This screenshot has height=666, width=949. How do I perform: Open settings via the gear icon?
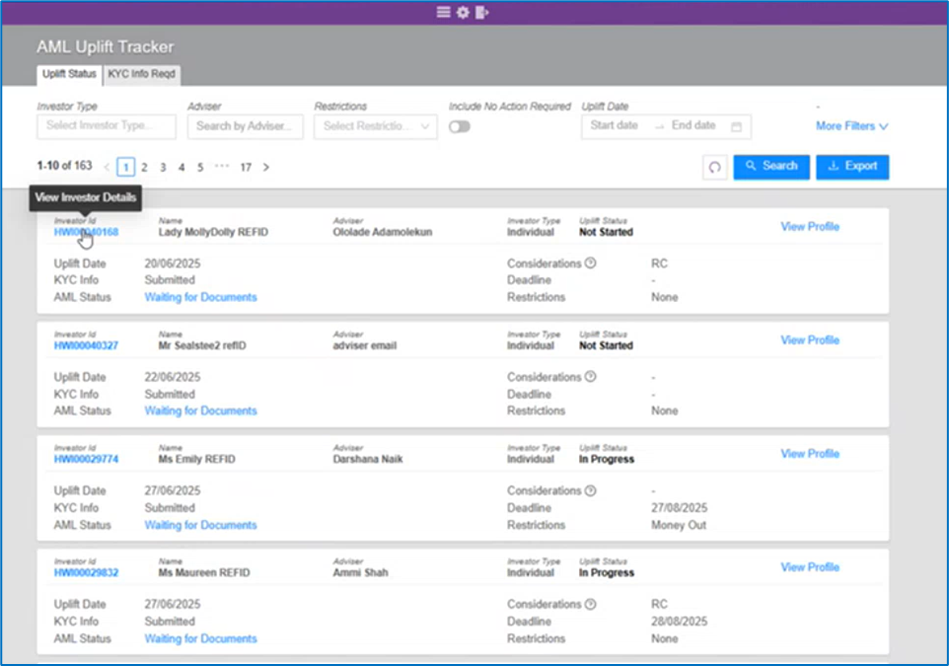tap(463, 13)
